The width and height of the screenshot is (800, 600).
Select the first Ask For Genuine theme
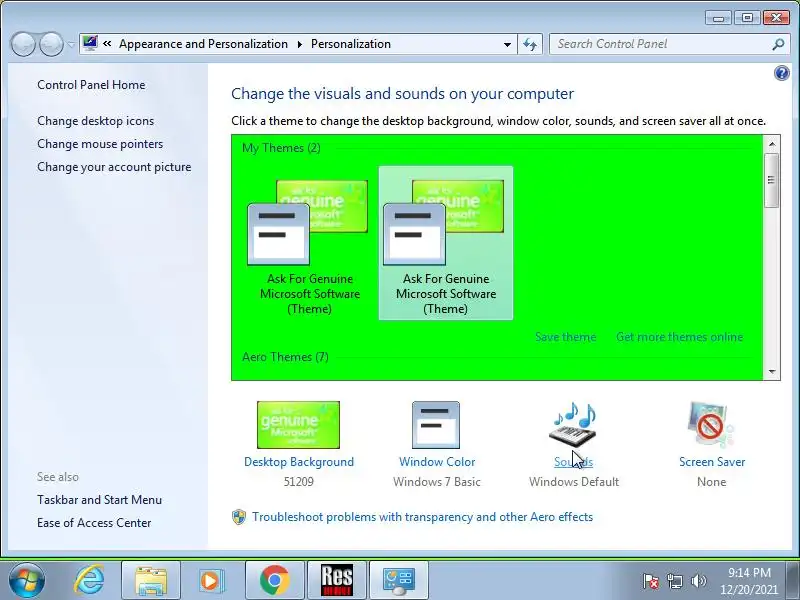(x=310, y=243)
